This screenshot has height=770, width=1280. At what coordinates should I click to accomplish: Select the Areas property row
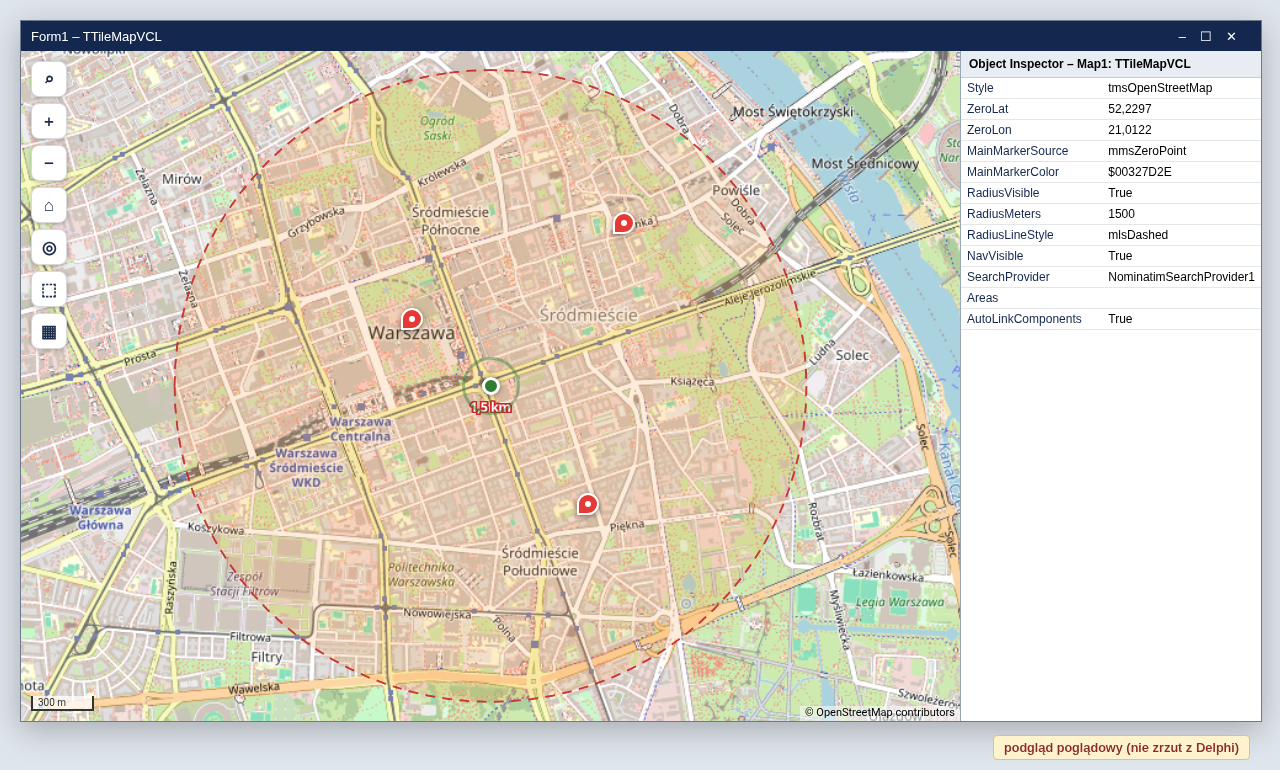(1111, 298)
